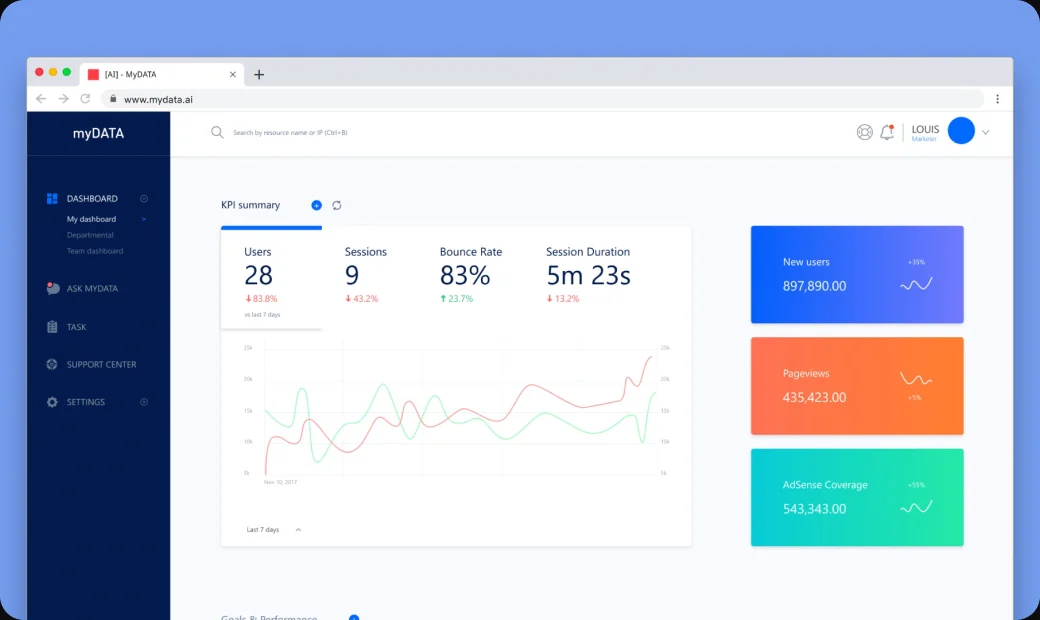Click the browser back arrow

(x=41, y=99)
